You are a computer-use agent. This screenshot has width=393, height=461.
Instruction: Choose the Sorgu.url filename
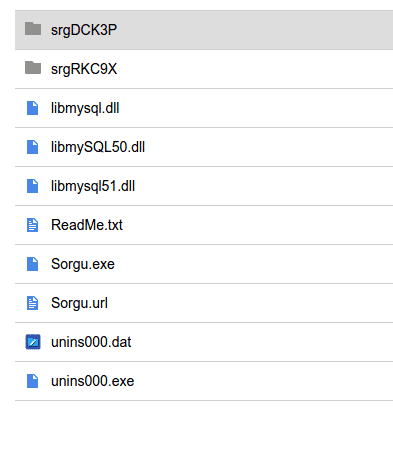(79, 304)
